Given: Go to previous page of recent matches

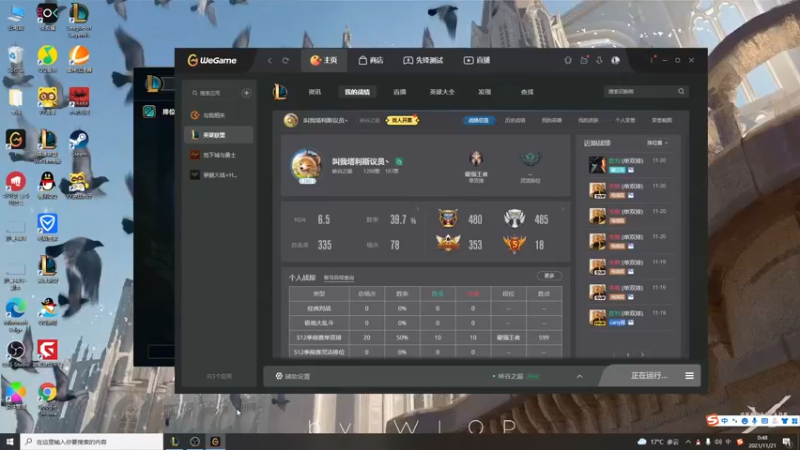Looking at the screenshot, I should coord(614,355).
